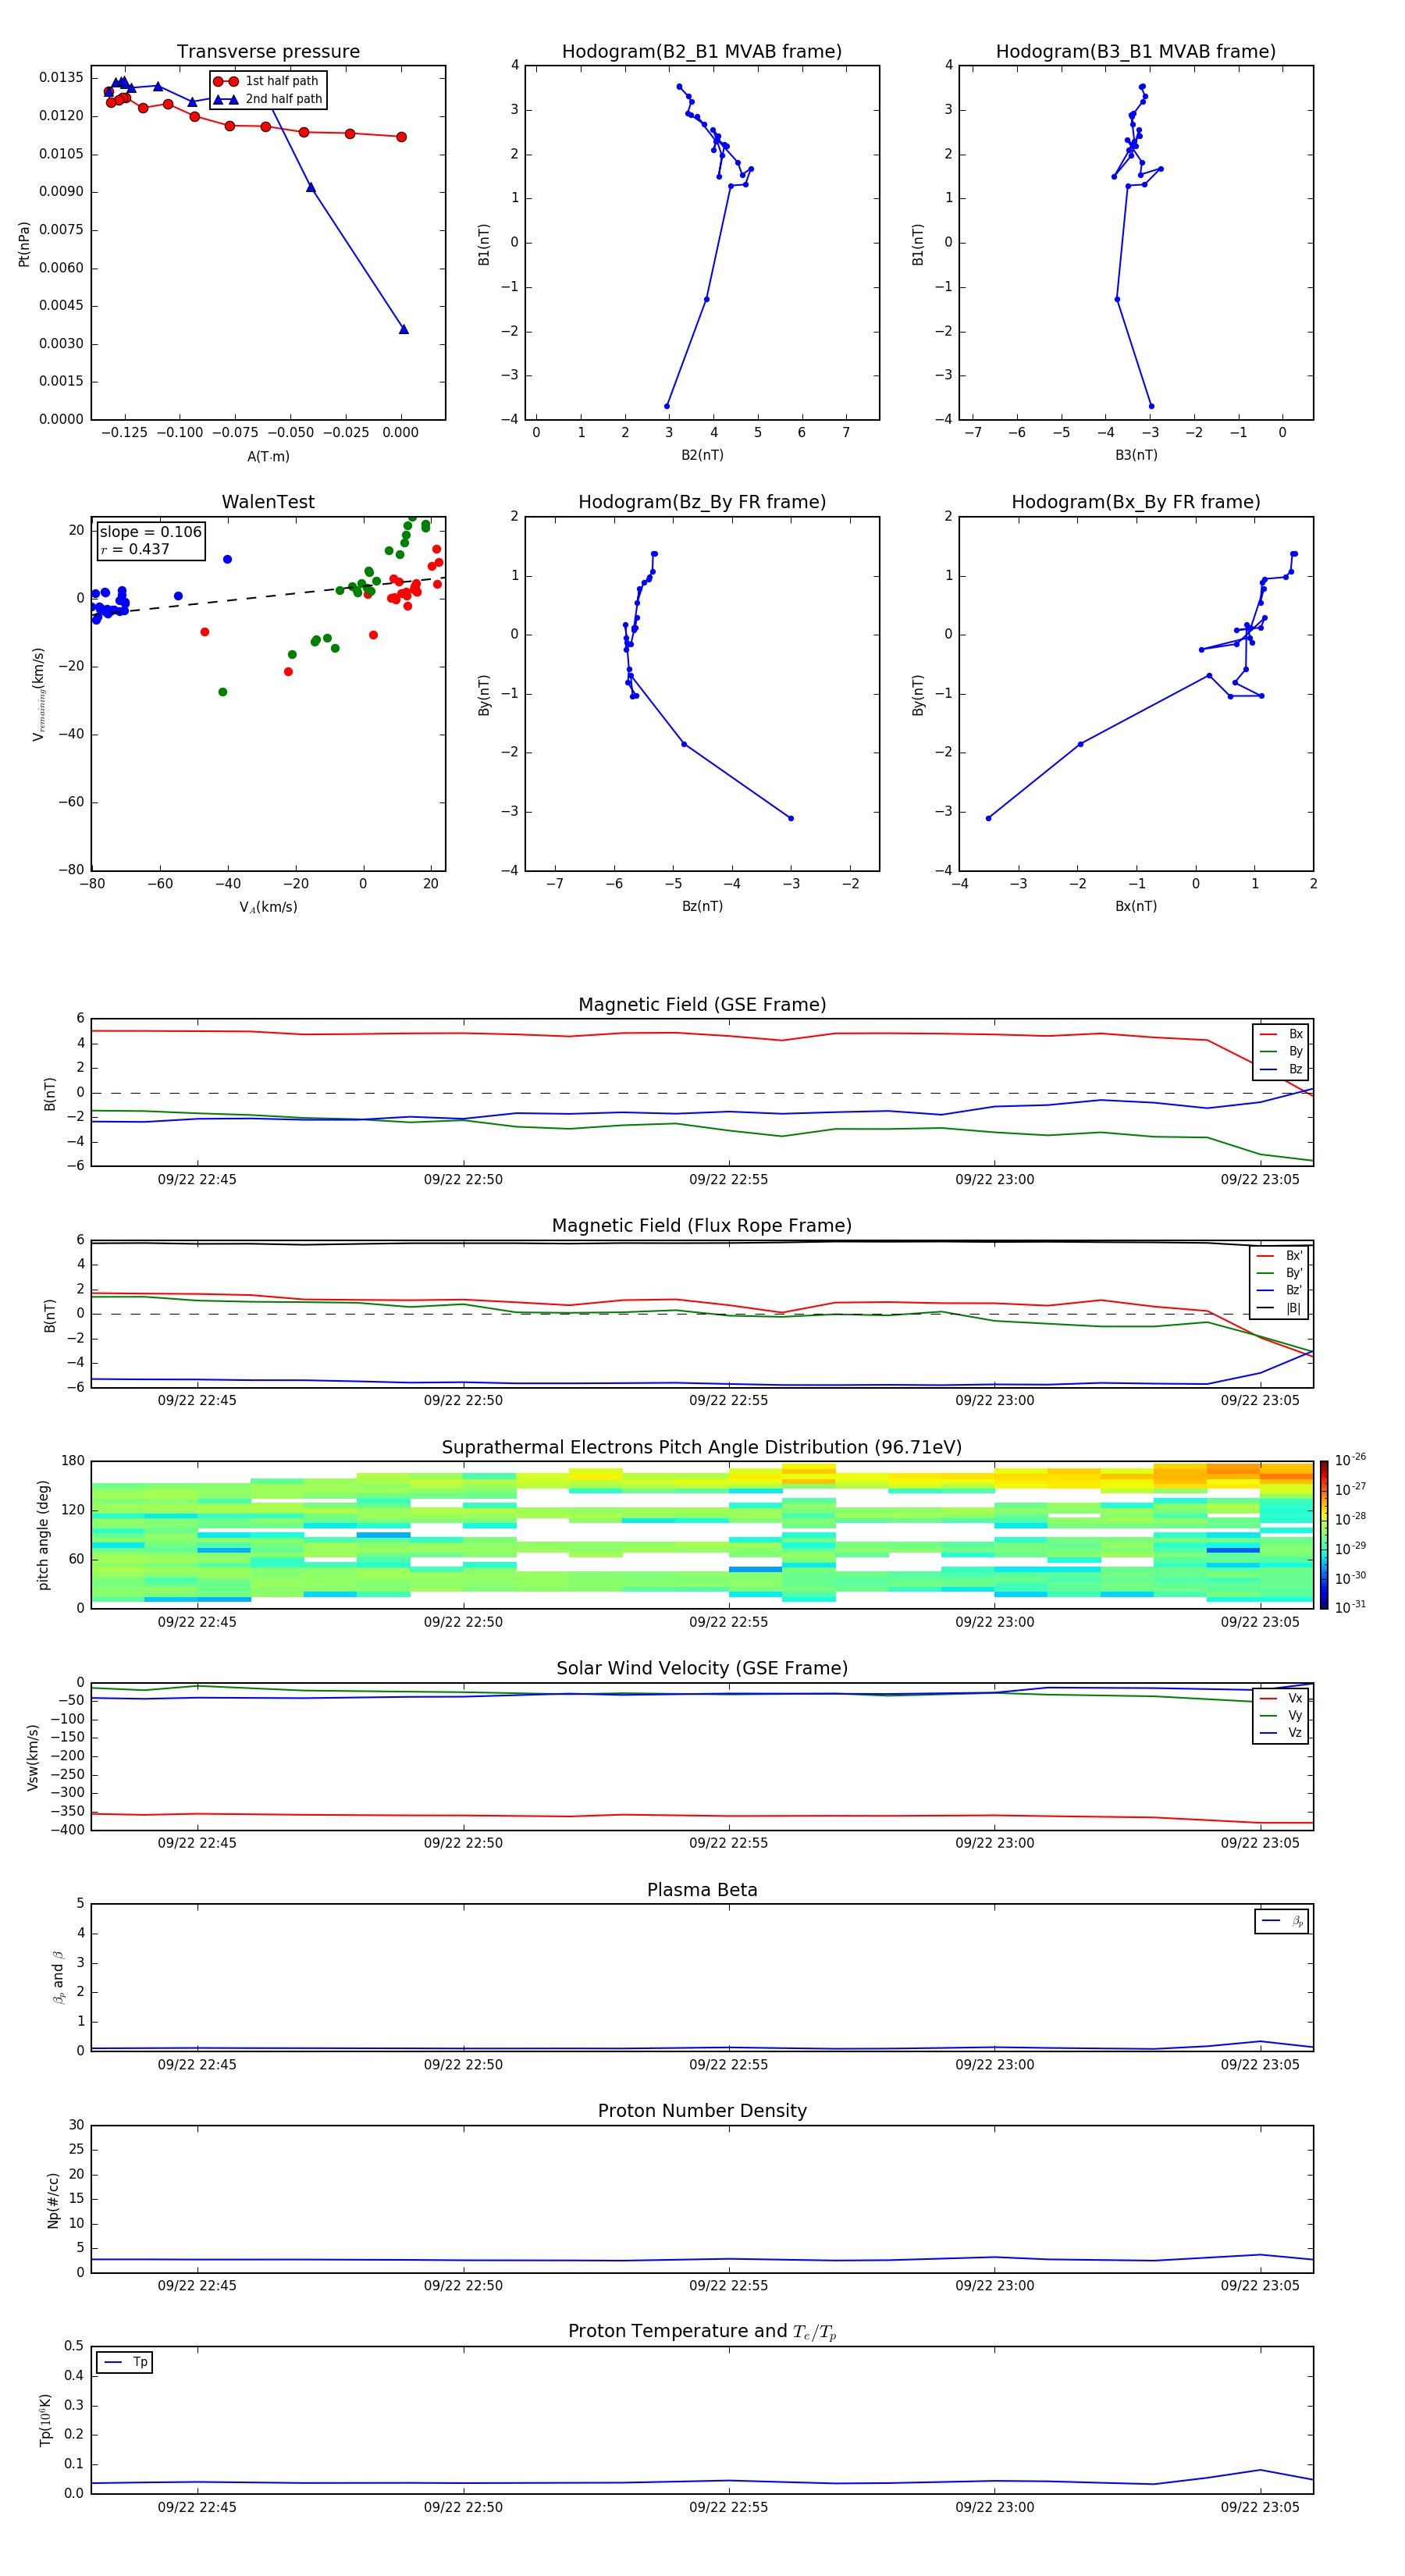Click the 'Magnetic Field (GSE Frame)' title
The image size is (1405, 2576).
702,1005
